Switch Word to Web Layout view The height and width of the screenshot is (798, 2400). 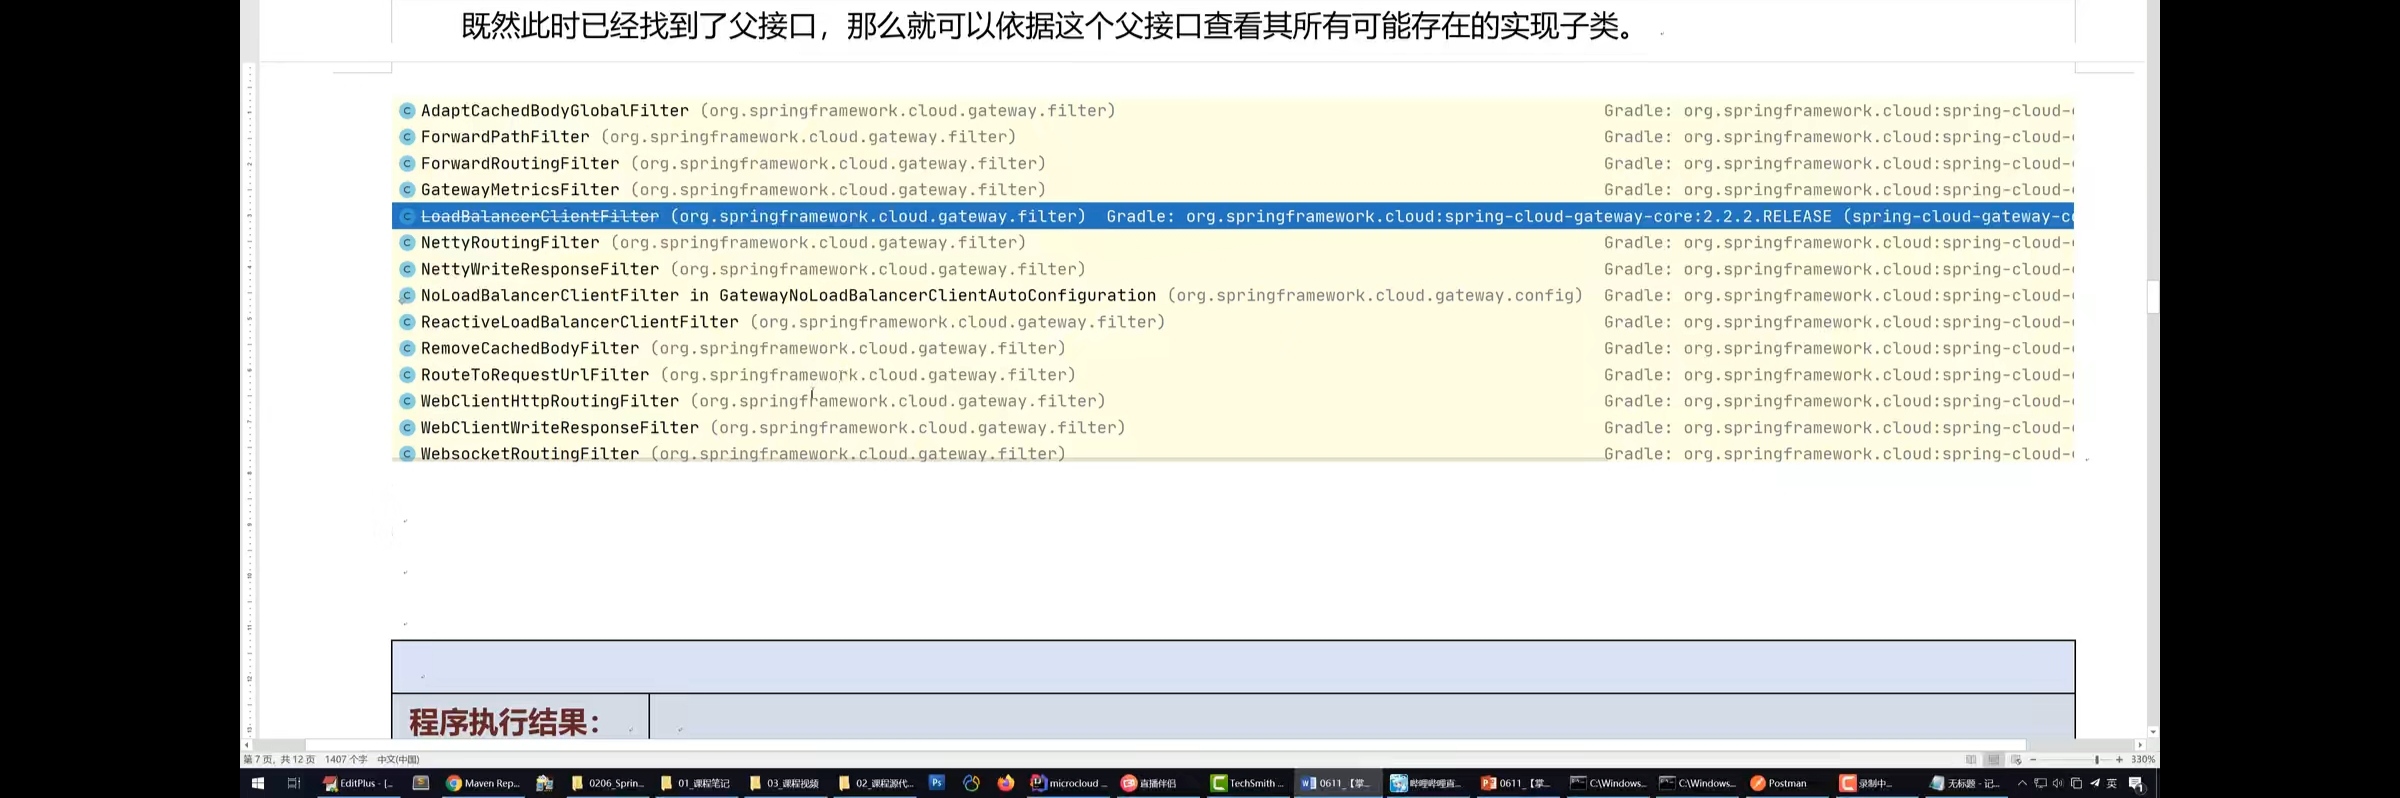pyautogui.click(x=2016, y=759)
